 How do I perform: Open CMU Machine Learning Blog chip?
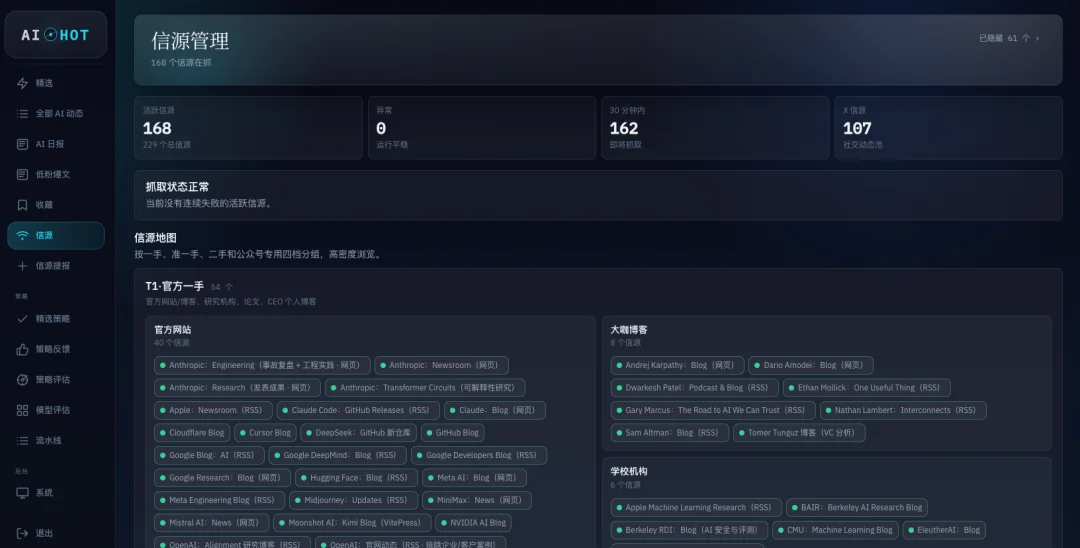click(835, 530)
